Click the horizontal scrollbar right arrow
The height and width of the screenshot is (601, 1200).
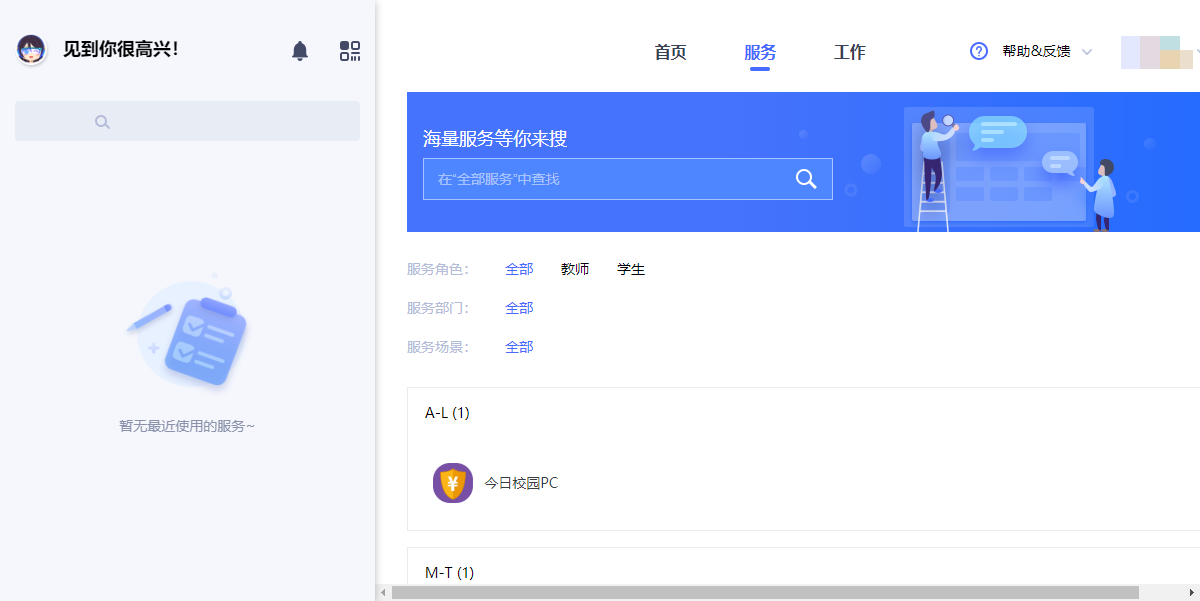[1192, 593]
